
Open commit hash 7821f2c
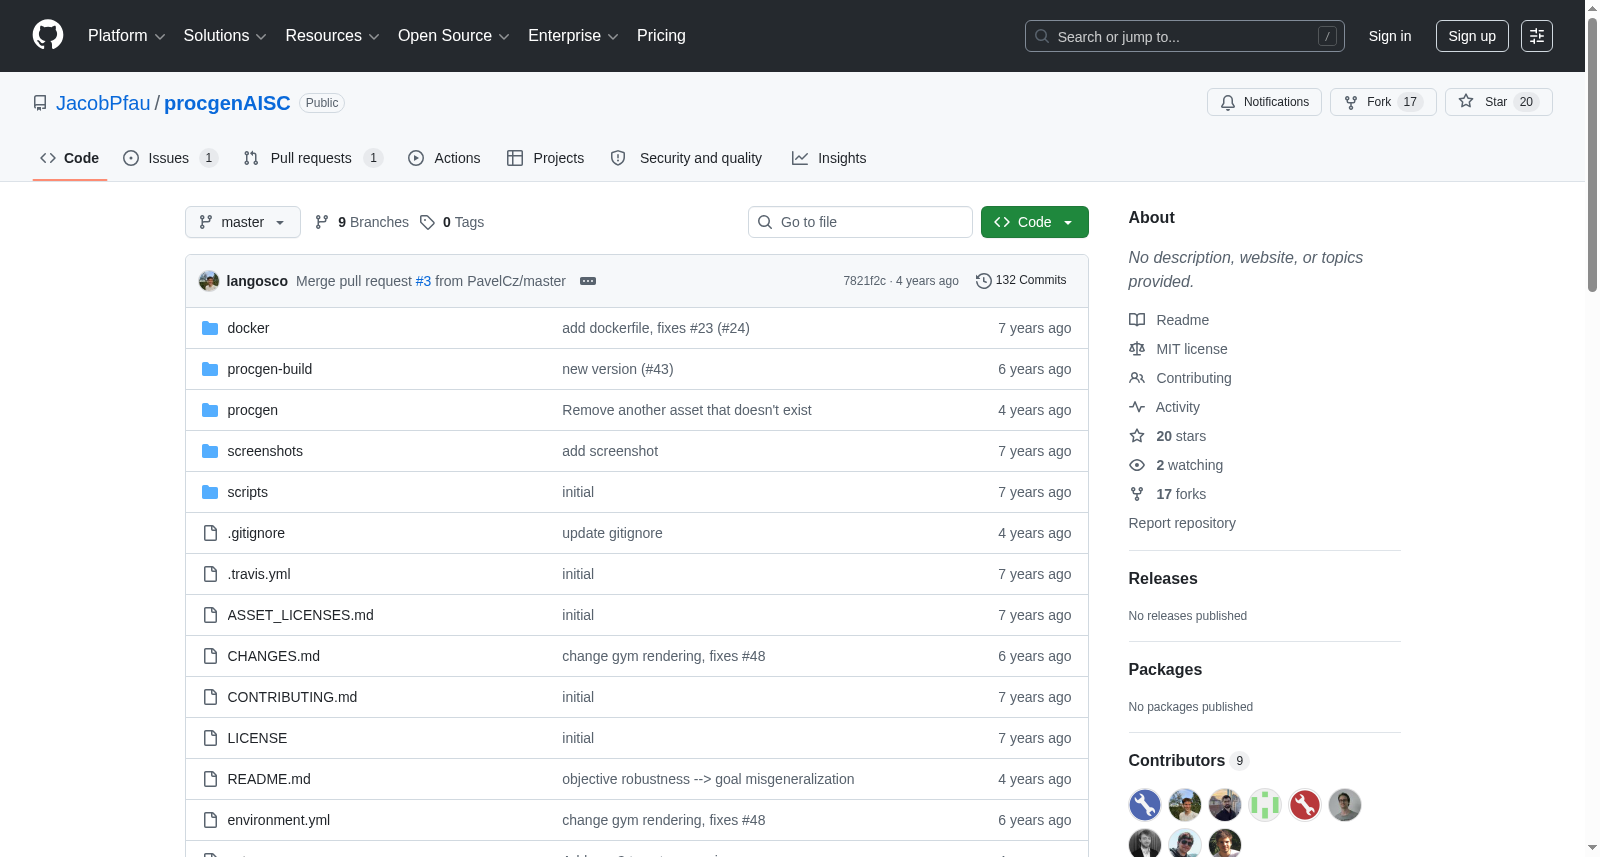click(x=864, y=281)
